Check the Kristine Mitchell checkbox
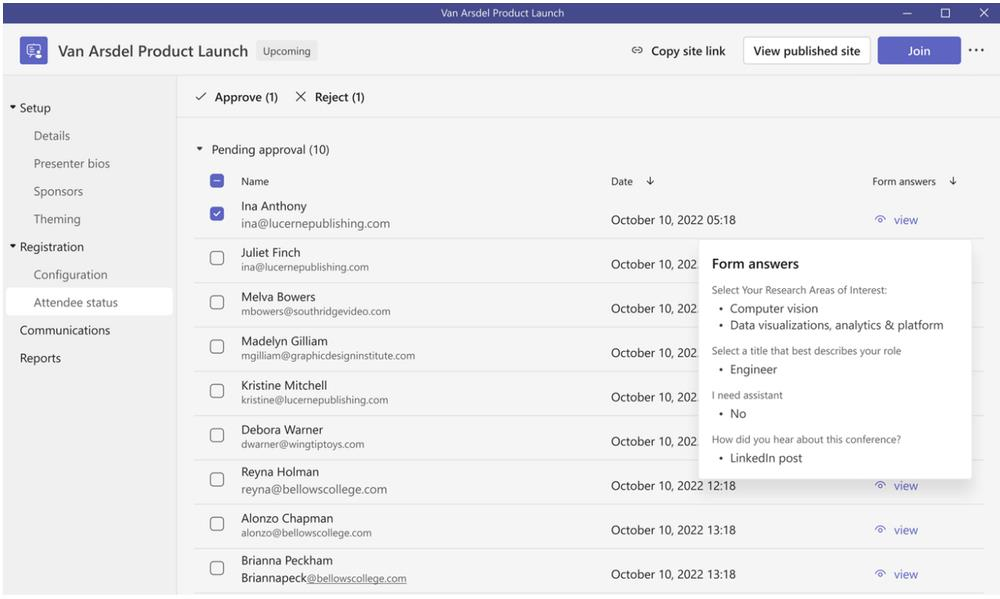1000x599 pixels. click(x=217, y=390)
